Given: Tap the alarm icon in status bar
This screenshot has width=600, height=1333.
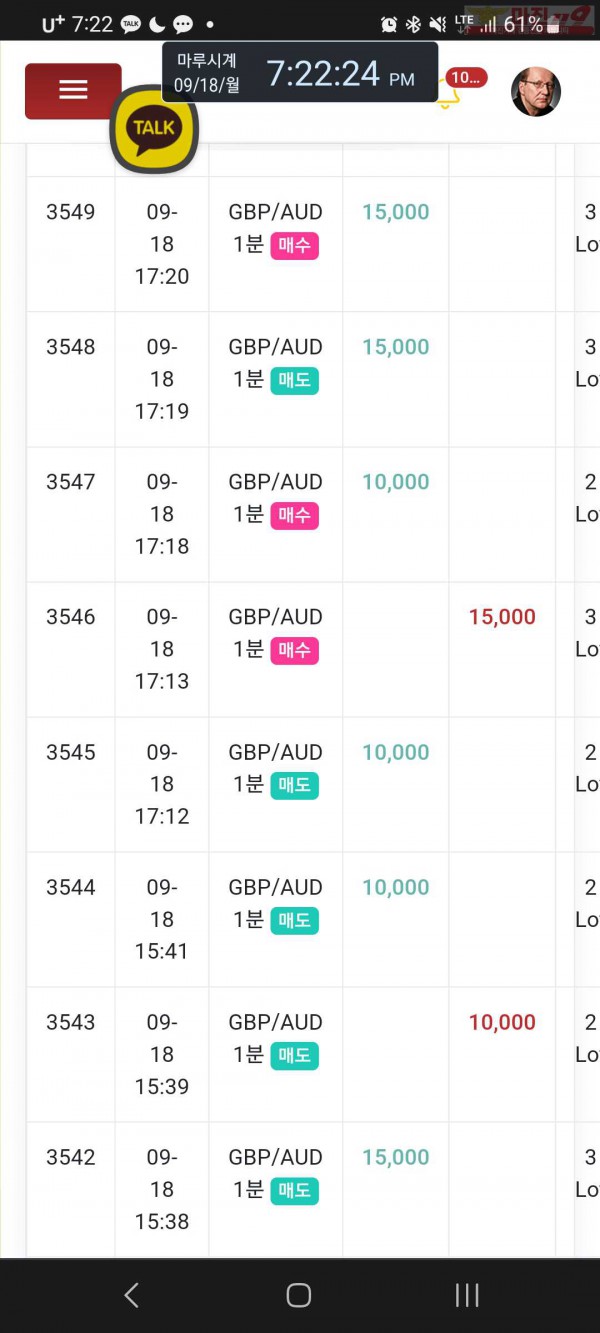Looking at the screenshot, I should pos(389,24).
